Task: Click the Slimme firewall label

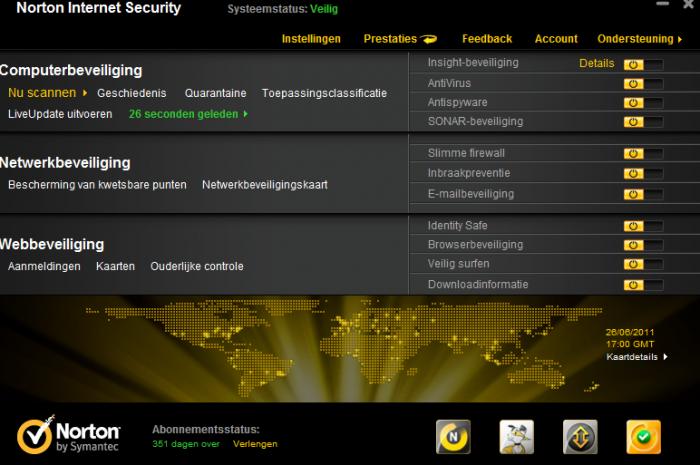Action: (466, 154)
